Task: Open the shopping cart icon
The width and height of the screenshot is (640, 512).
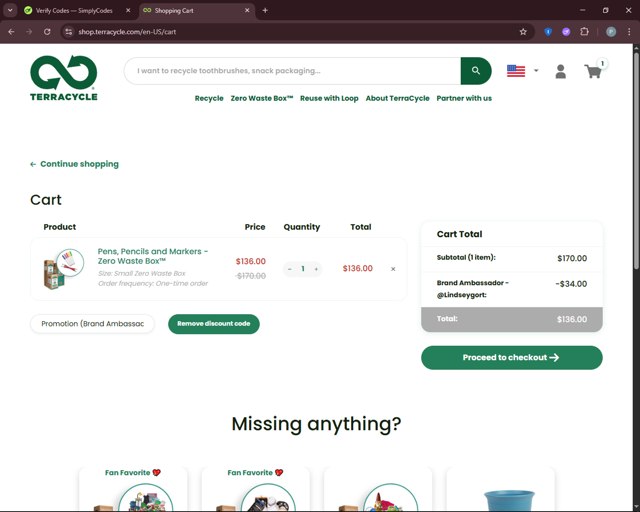Action: [593, 71]
